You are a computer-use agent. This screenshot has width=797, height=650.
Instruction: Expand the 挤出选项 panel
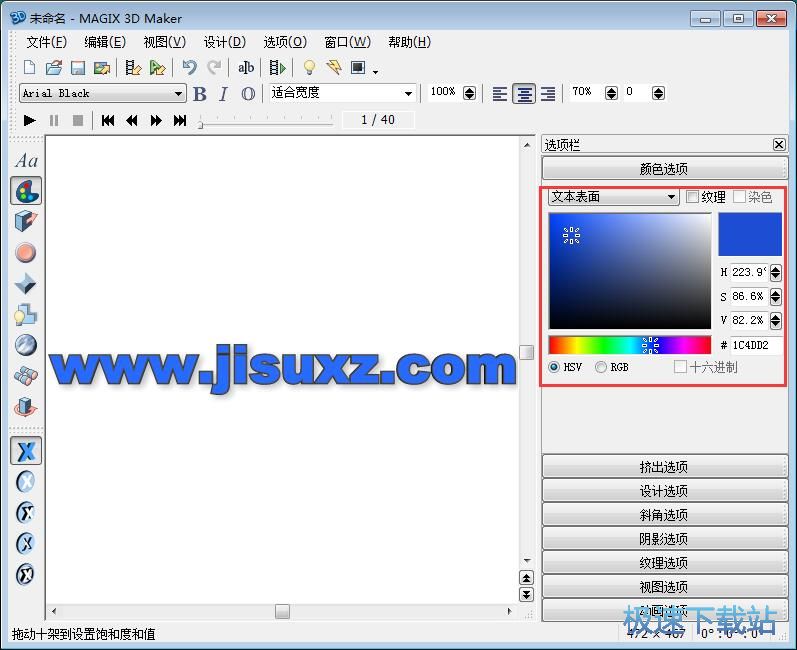click(x=664, y=467)
